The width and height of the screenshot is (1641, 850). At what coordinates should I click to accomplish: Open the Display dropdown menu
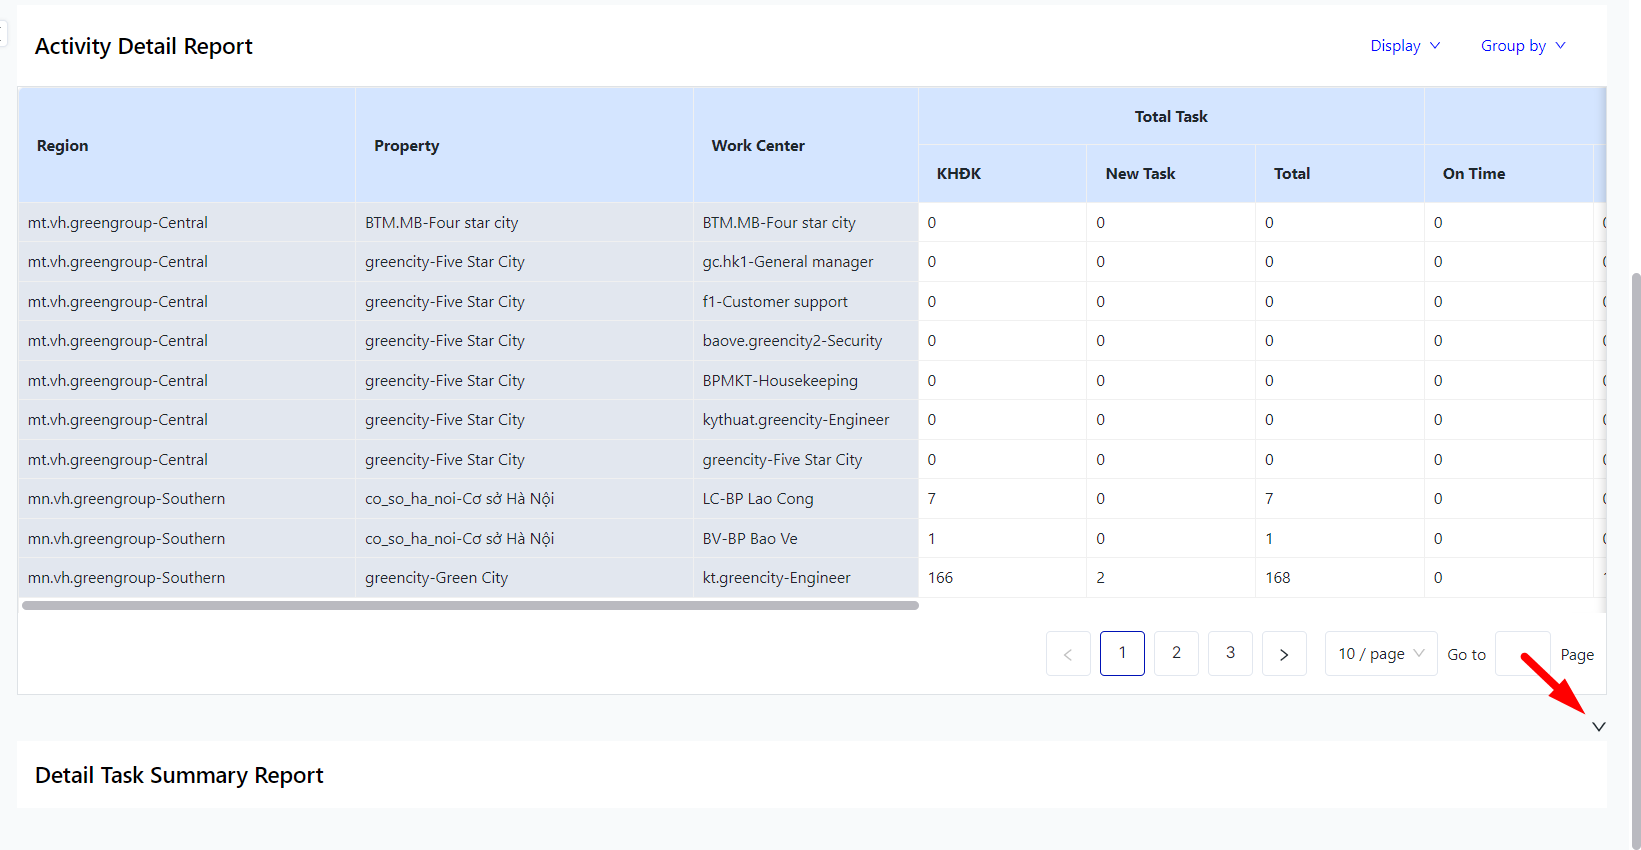(1404, 46)
